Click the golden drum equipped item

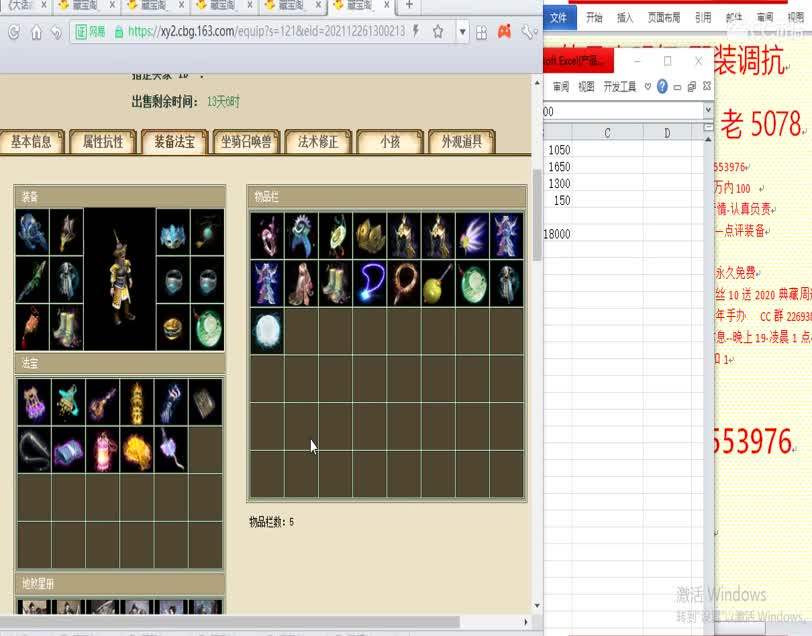[173, 328]
